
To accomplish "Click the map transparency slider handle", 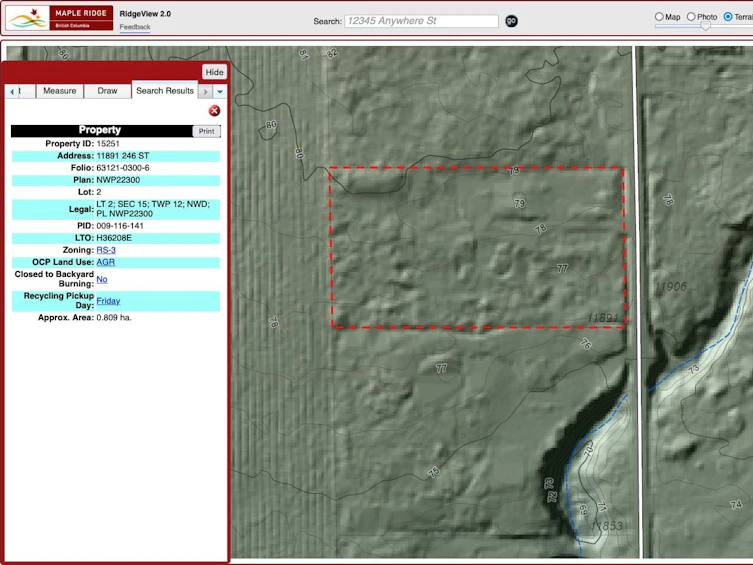I will pos(705,27).
